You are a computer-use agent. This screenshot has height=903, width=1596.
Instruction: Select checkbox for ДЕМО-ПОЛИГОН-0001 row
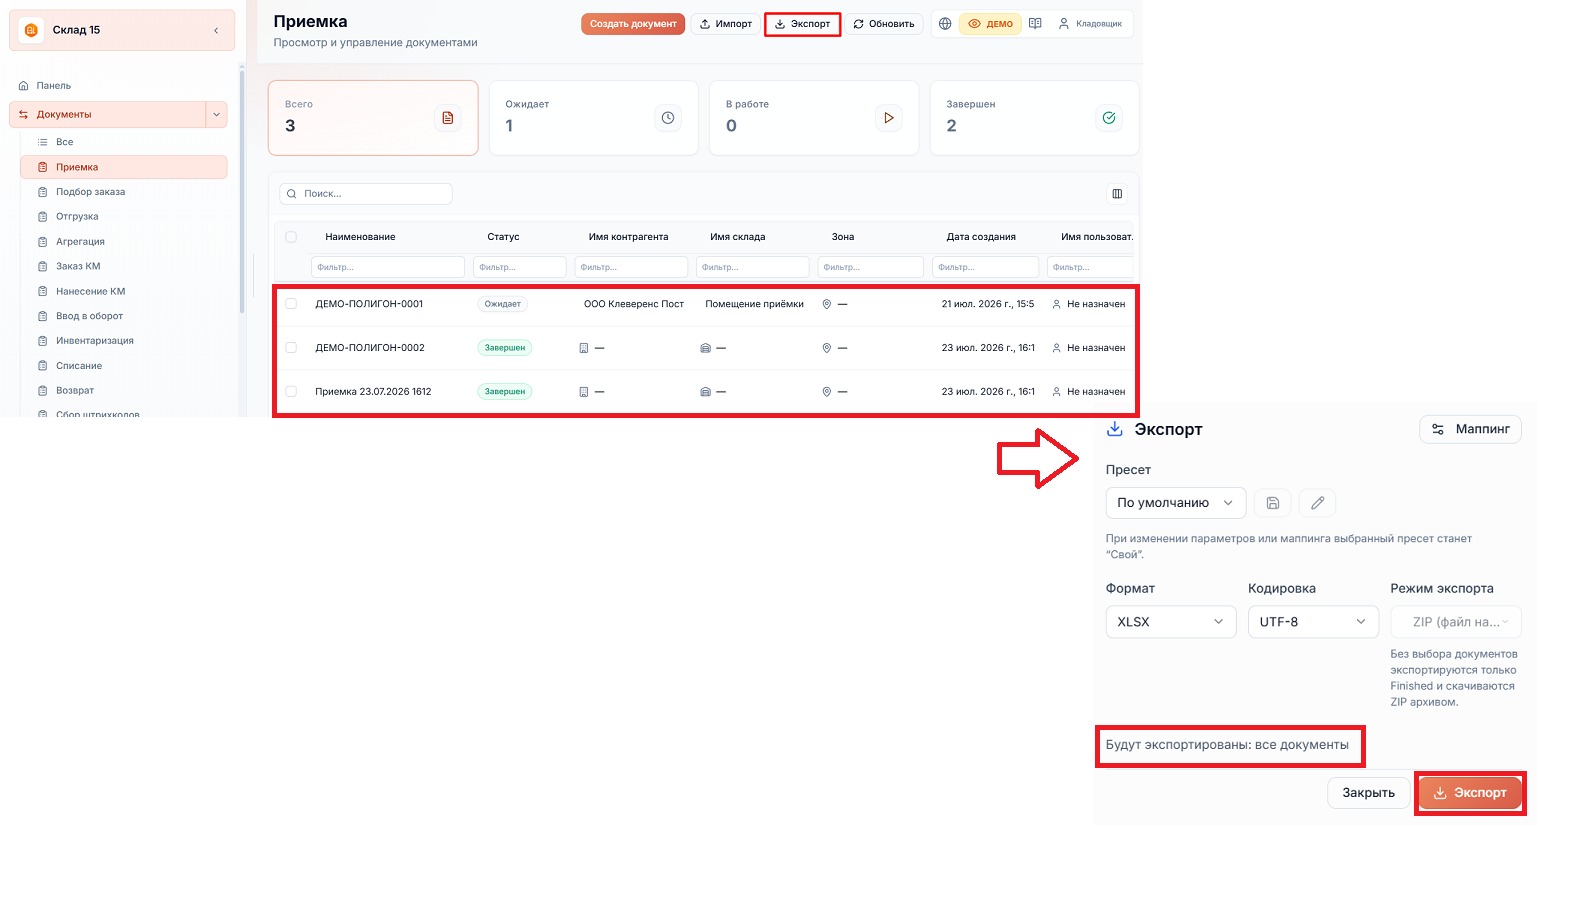291,304
